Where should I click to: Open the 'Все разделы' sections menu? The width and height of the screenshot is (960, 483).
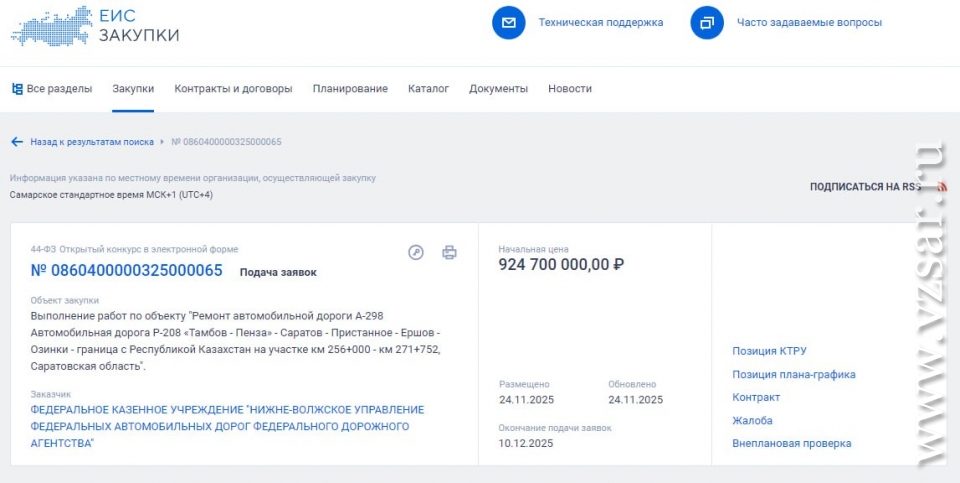pyautogui.click(x=52, y=89)
